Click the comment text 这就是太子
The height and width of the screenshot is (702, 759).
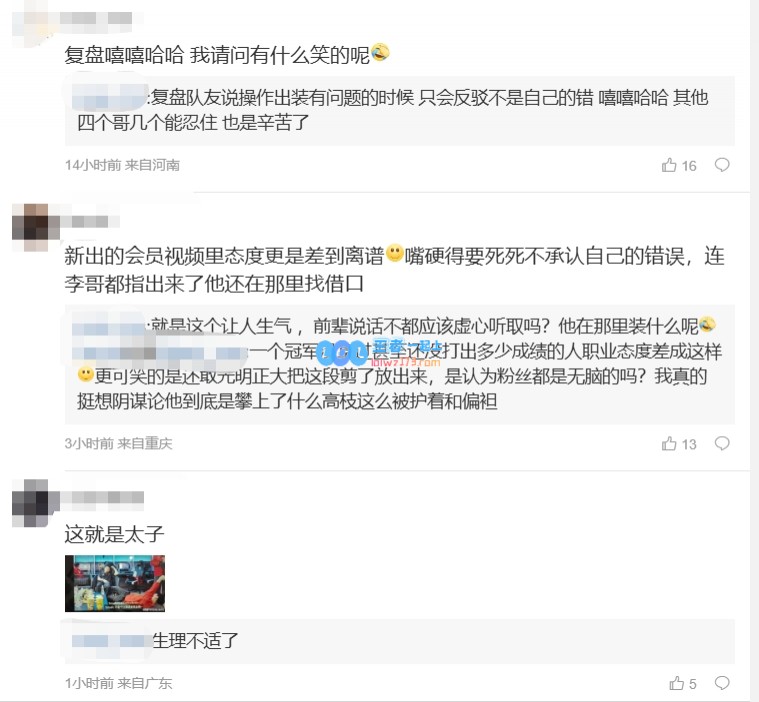coord(114,534)
